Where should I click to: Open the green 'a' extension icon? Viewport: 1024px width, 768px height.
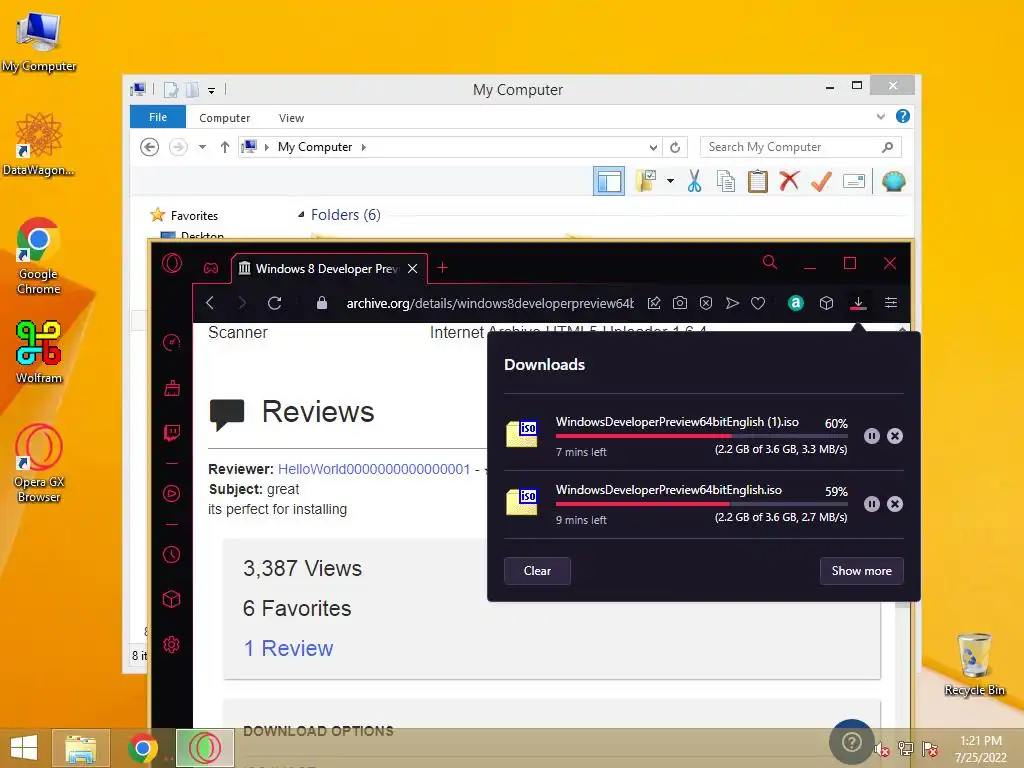pyautogui.click(x=795, y=303)
